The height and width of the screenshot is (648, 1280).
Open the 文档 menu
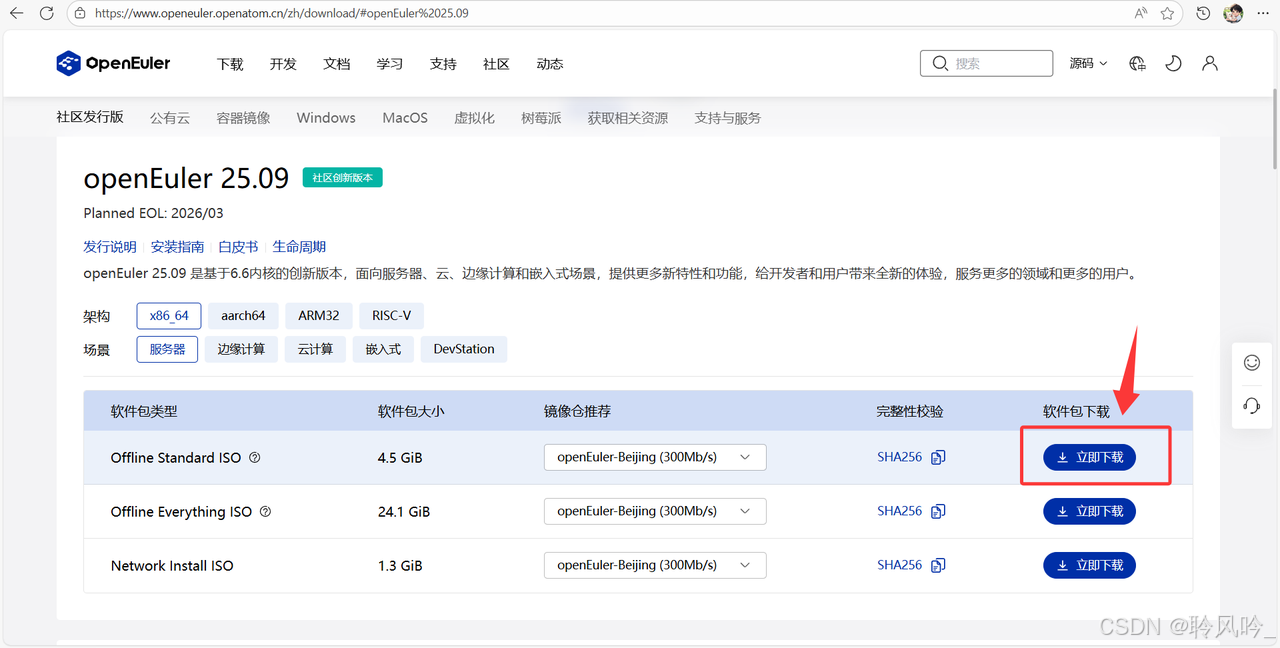tap(337, 64)
